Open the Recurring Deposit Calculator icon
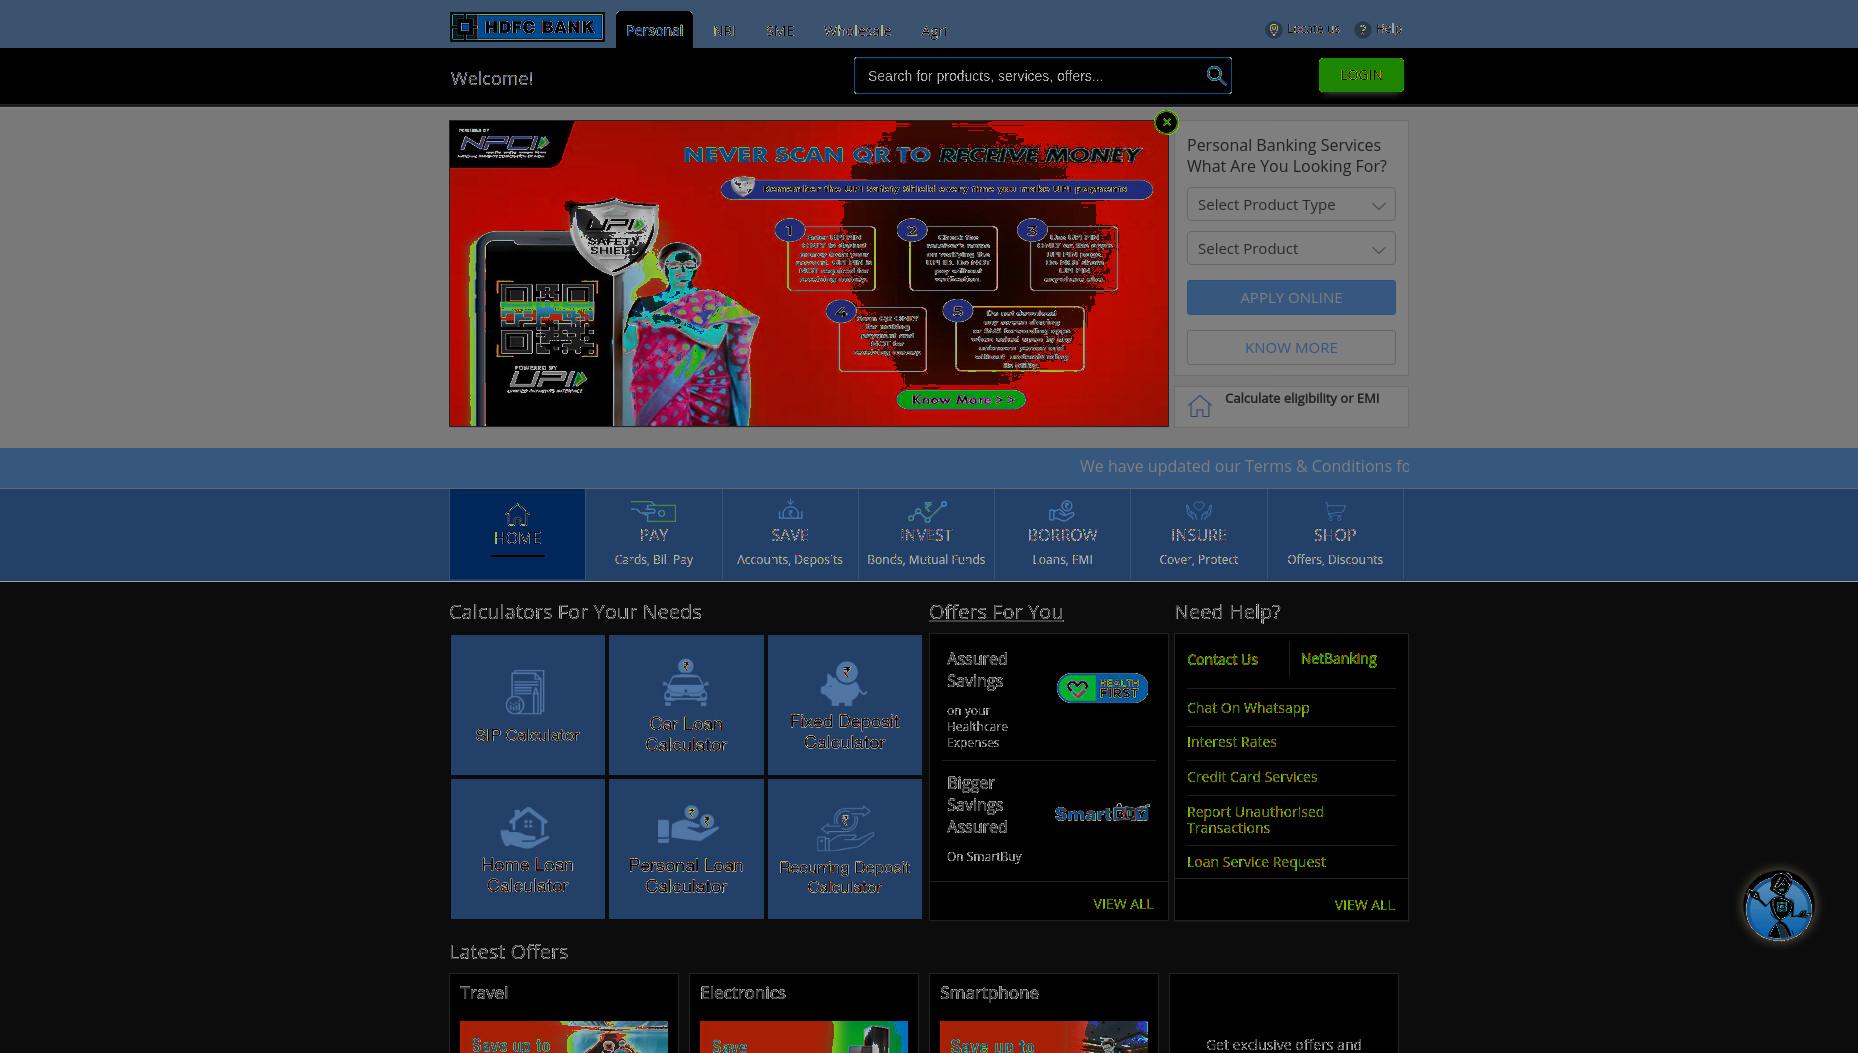 (x=845, y=827)
